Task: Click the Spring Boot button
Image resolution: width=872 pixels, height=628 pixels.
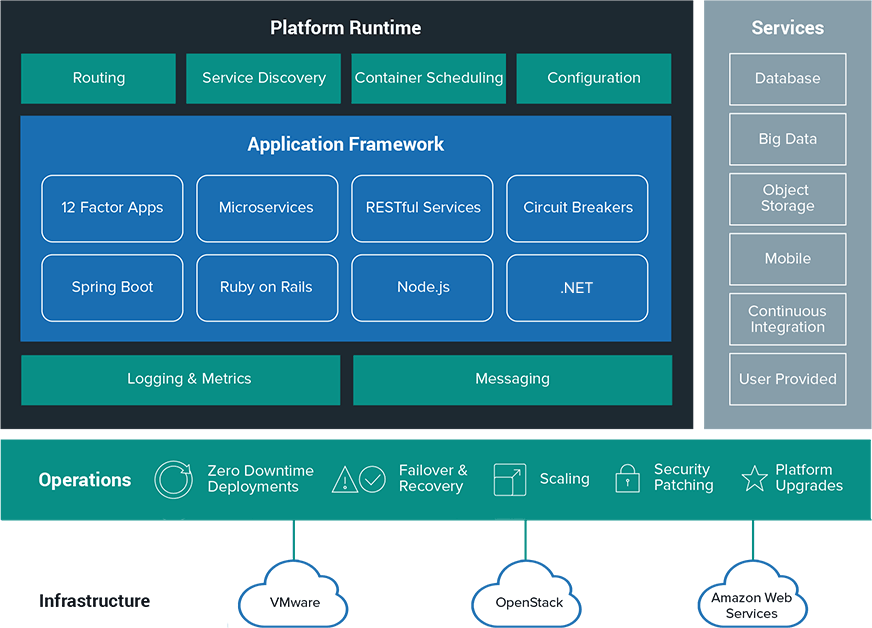Action: click(x=112, y=288)
